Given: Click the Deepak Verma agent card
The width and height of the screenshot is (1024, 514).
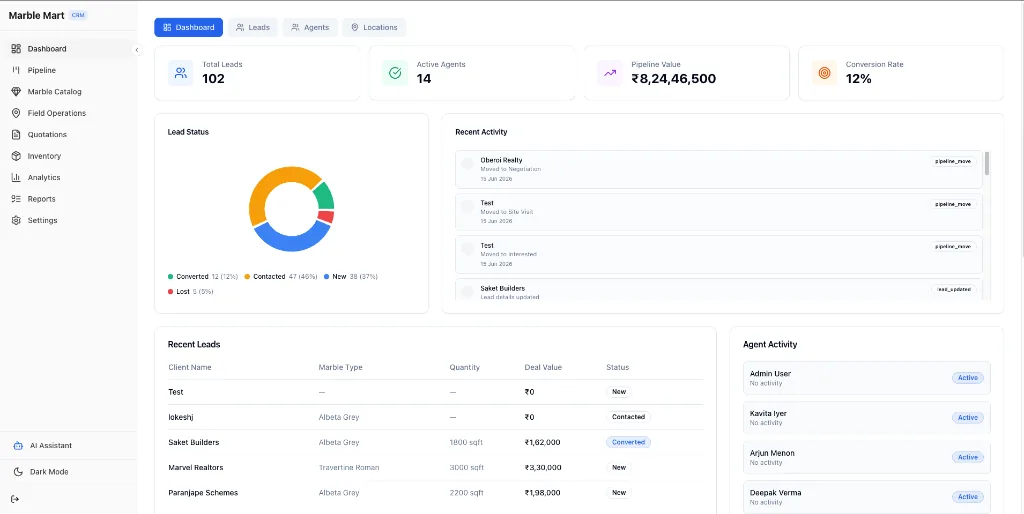Looking at the screenshot, I should (867, 497).
